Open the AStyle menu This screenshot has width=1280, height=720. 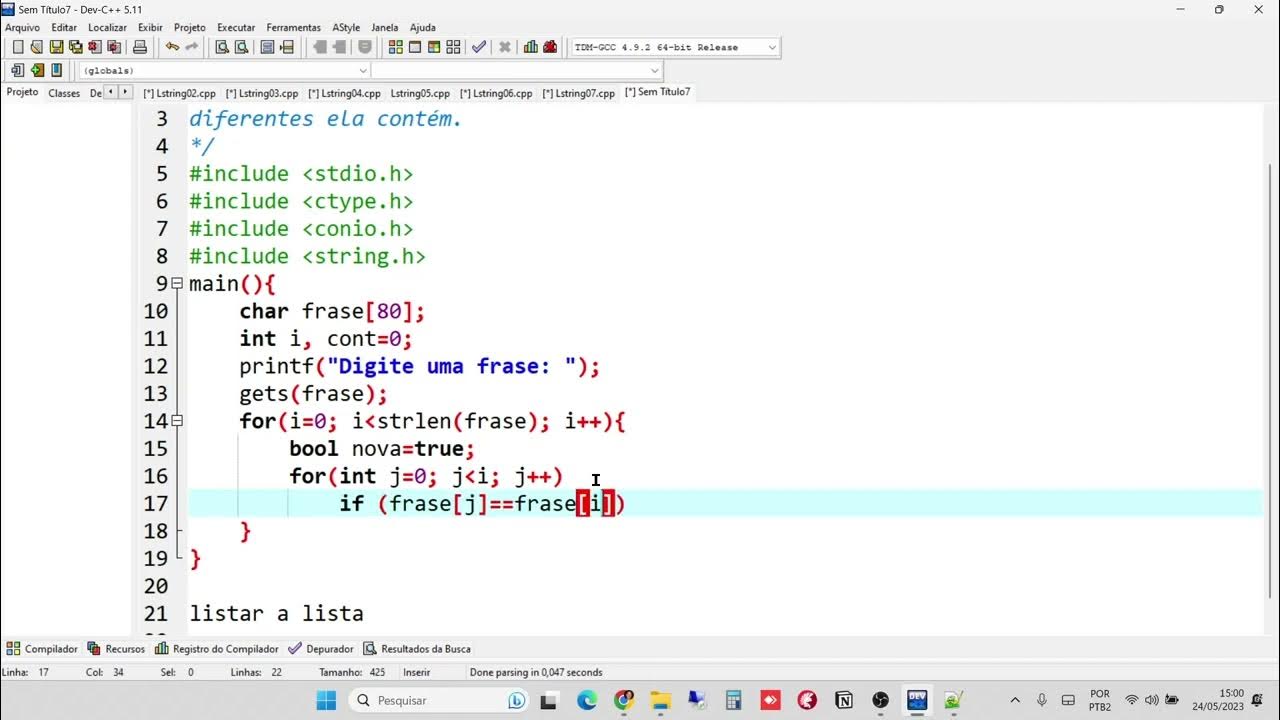coord(346,27)
